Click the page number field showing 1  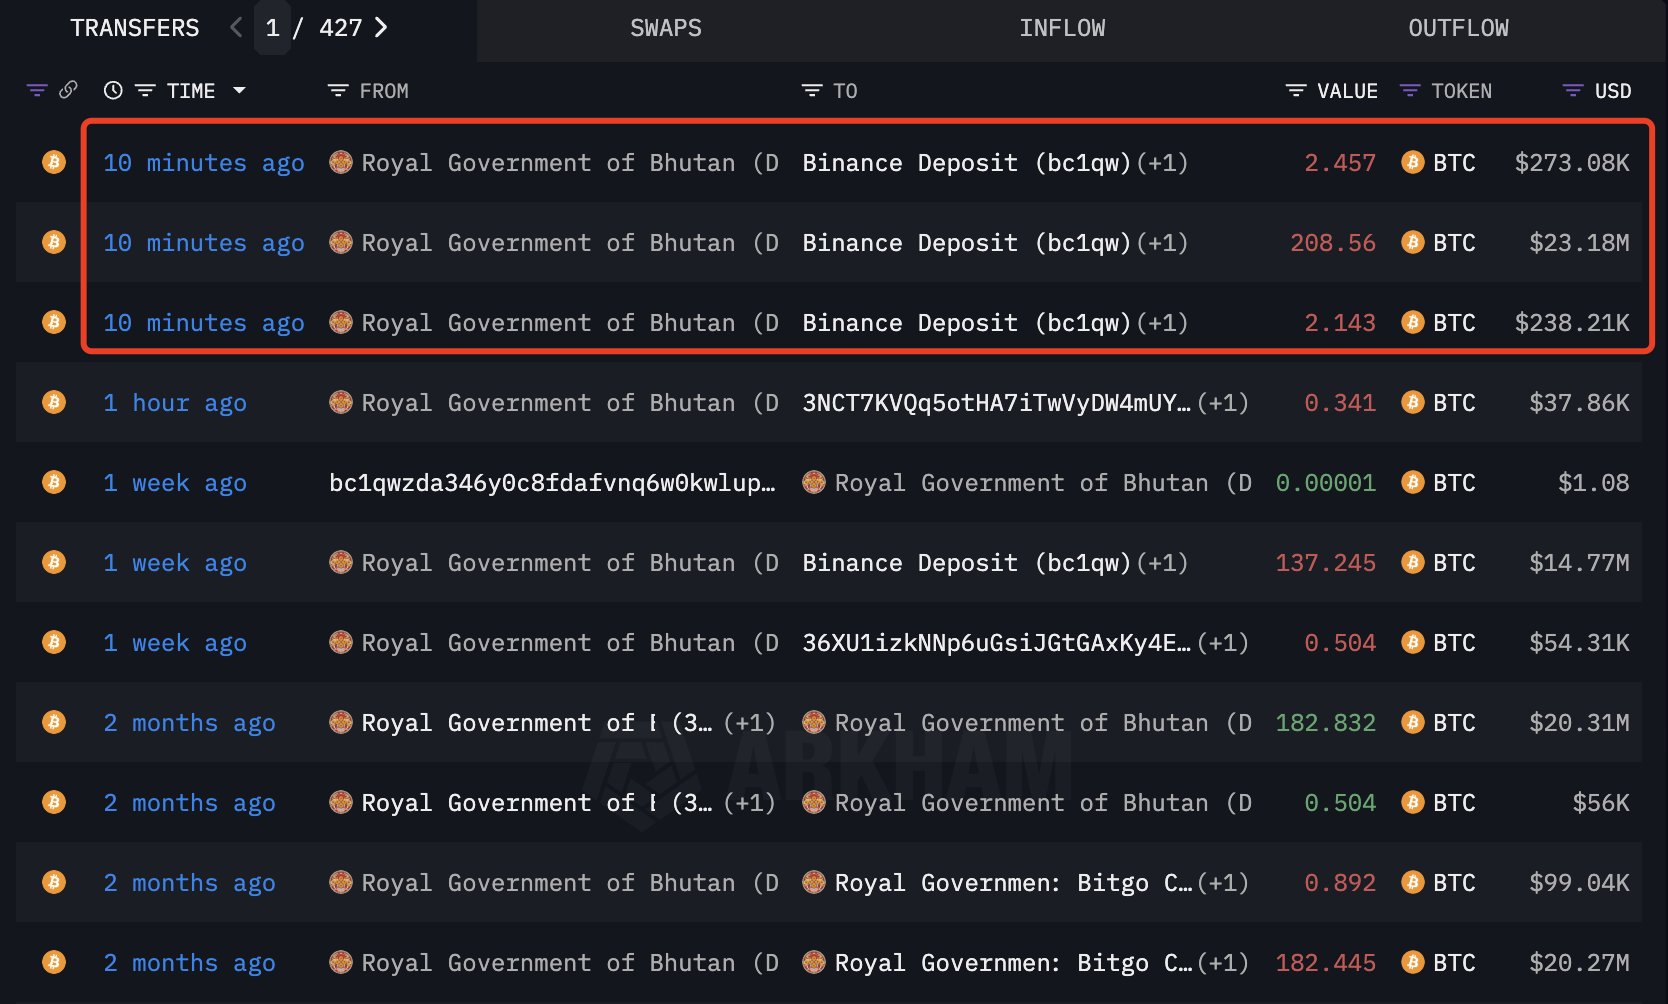[272, 27]
